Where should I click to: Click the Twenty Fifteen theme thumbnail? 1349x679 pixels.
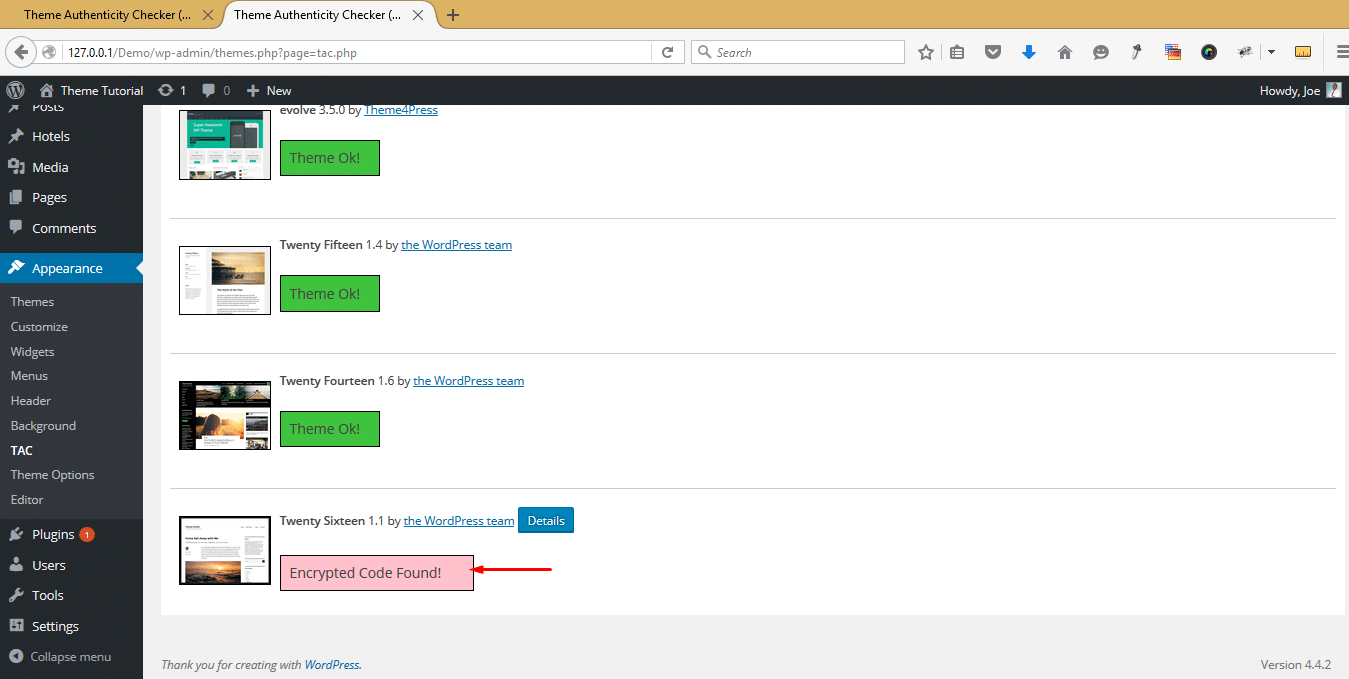(x=225, y=280)
